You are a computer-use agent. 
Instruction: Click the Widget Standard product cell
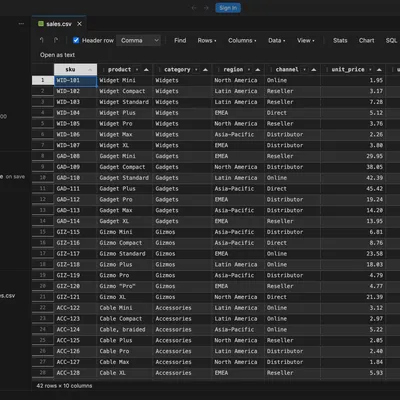coord(125,102)
